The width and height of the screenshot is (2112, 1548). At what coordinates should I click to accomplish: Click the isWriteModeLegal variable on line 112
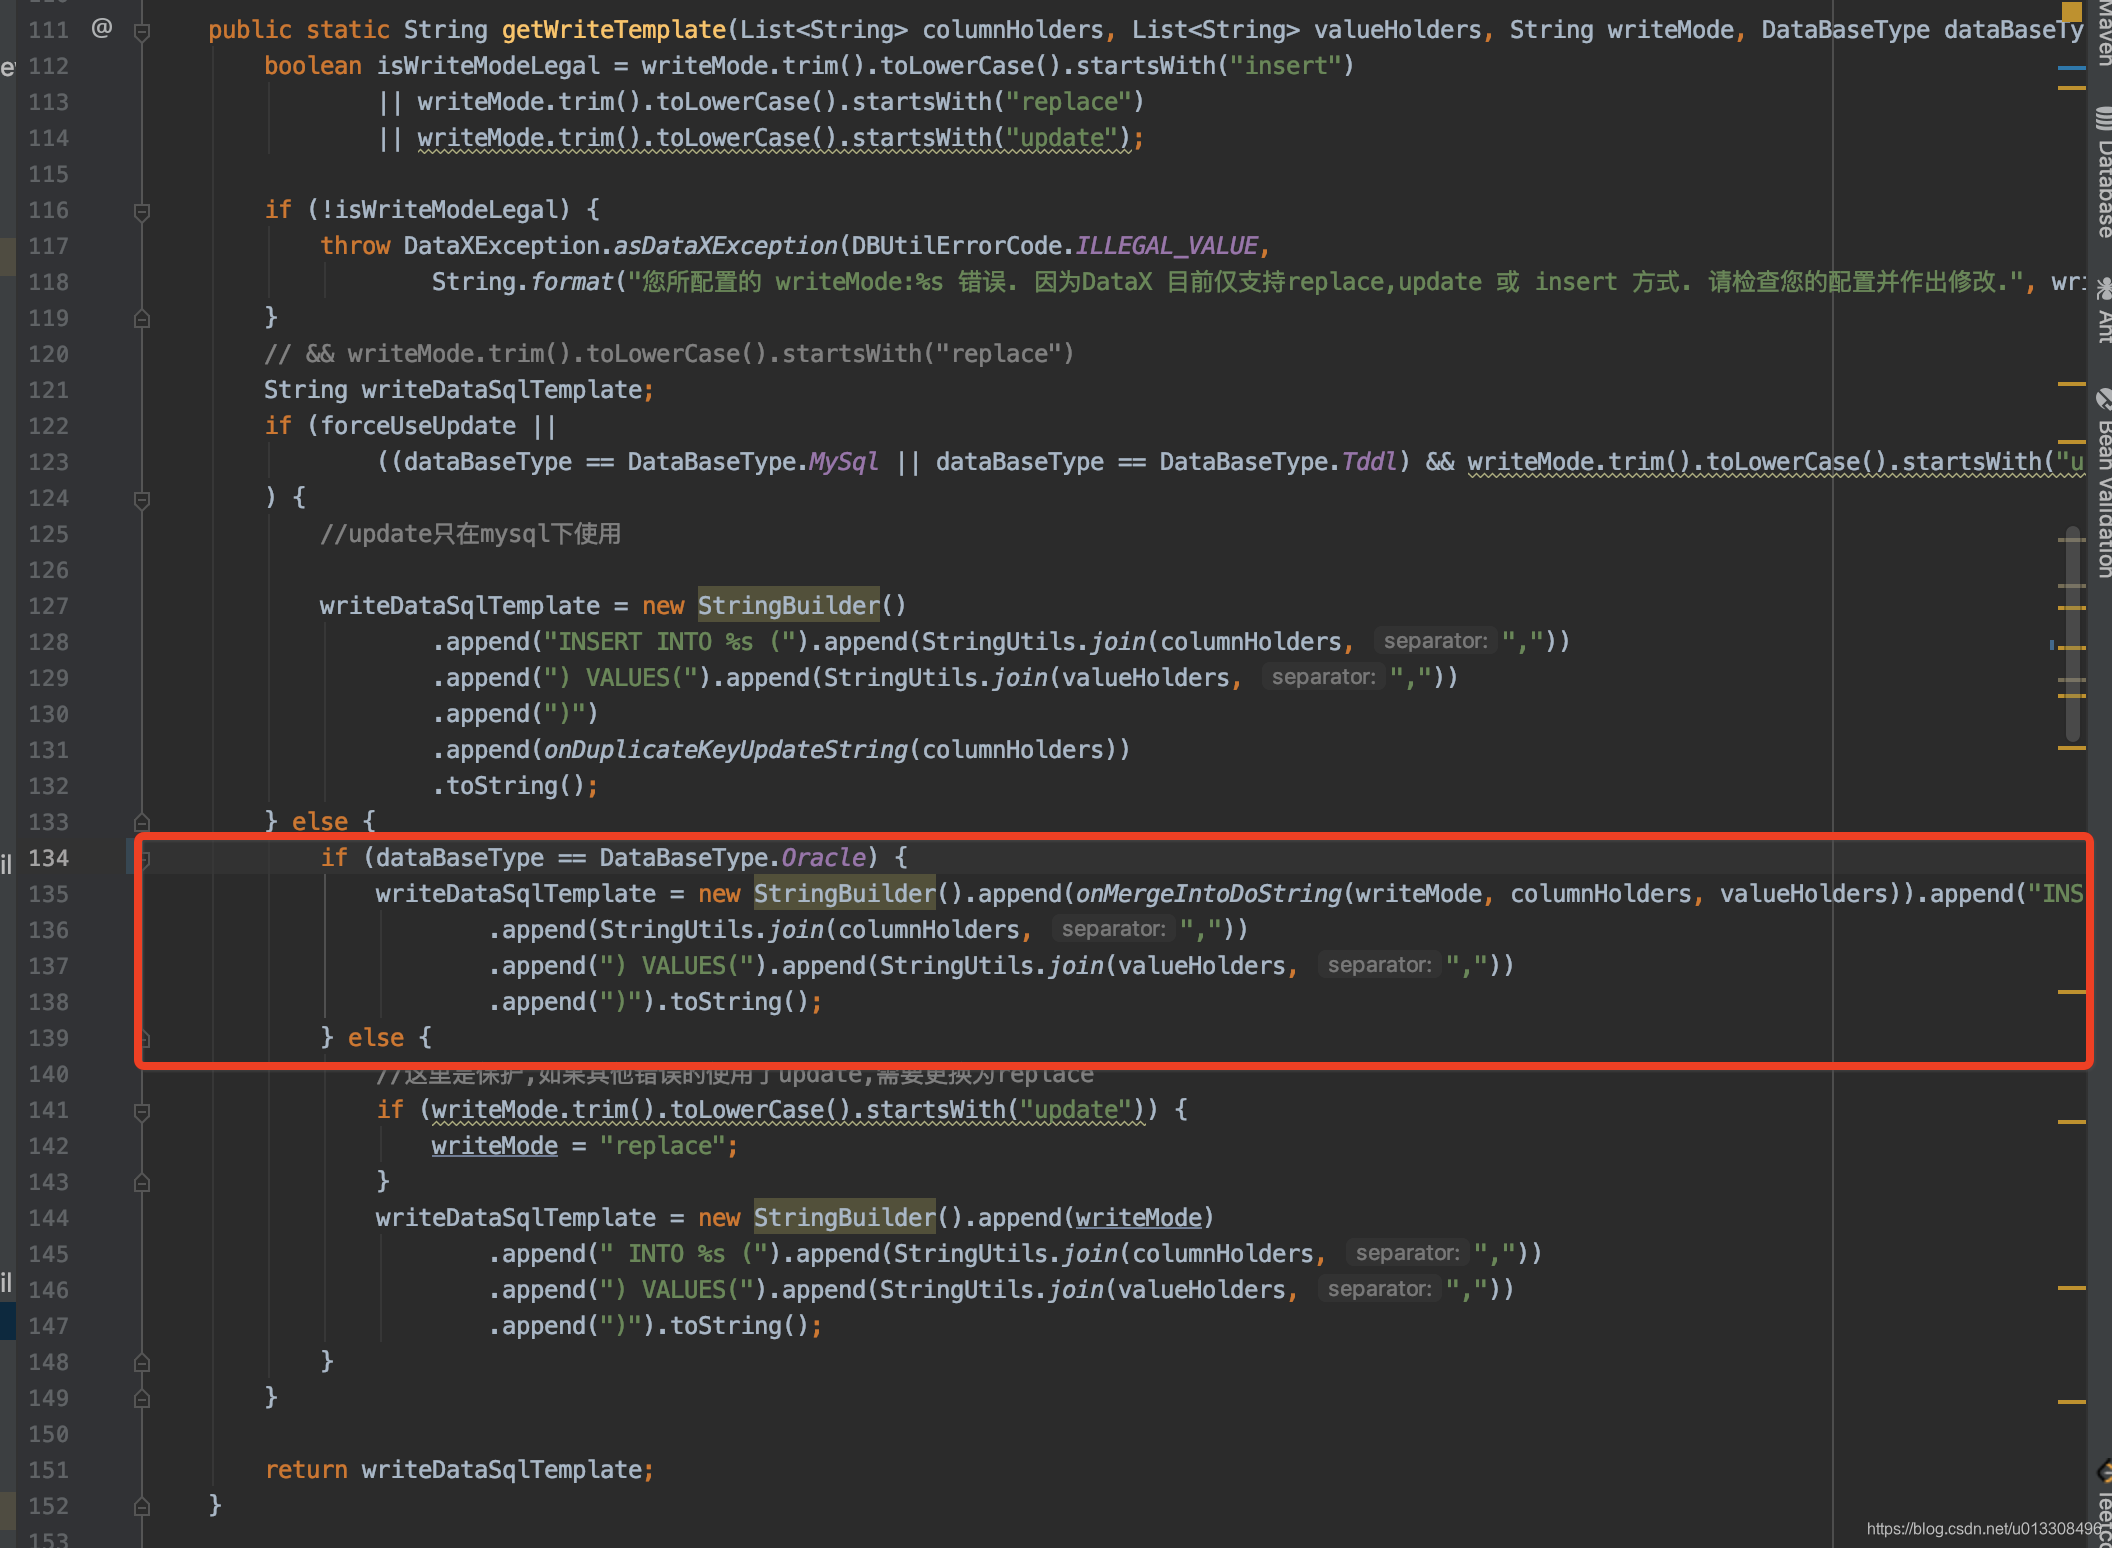(488, 66)
